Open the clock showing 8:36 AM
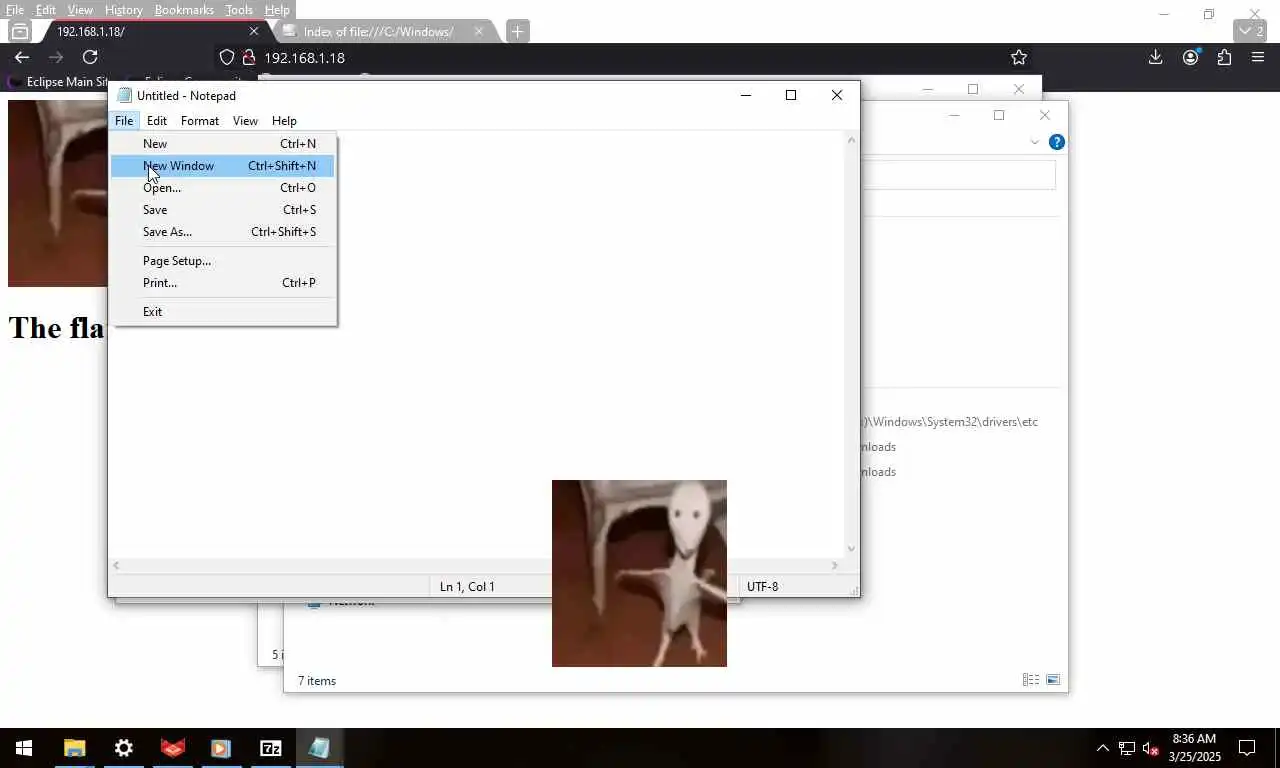 point(1194,748)
